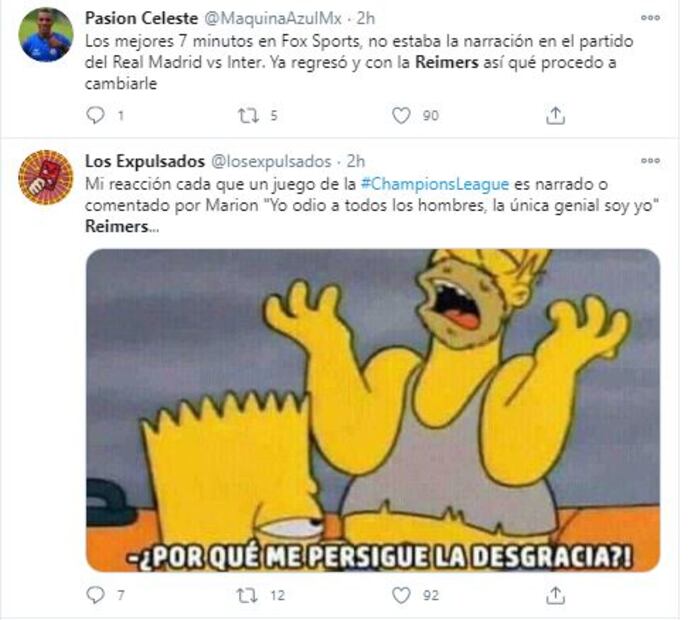Screen dimensions: 698x620
Task: Open the Los Expulsados profile name
Action: tap(145, 161)
